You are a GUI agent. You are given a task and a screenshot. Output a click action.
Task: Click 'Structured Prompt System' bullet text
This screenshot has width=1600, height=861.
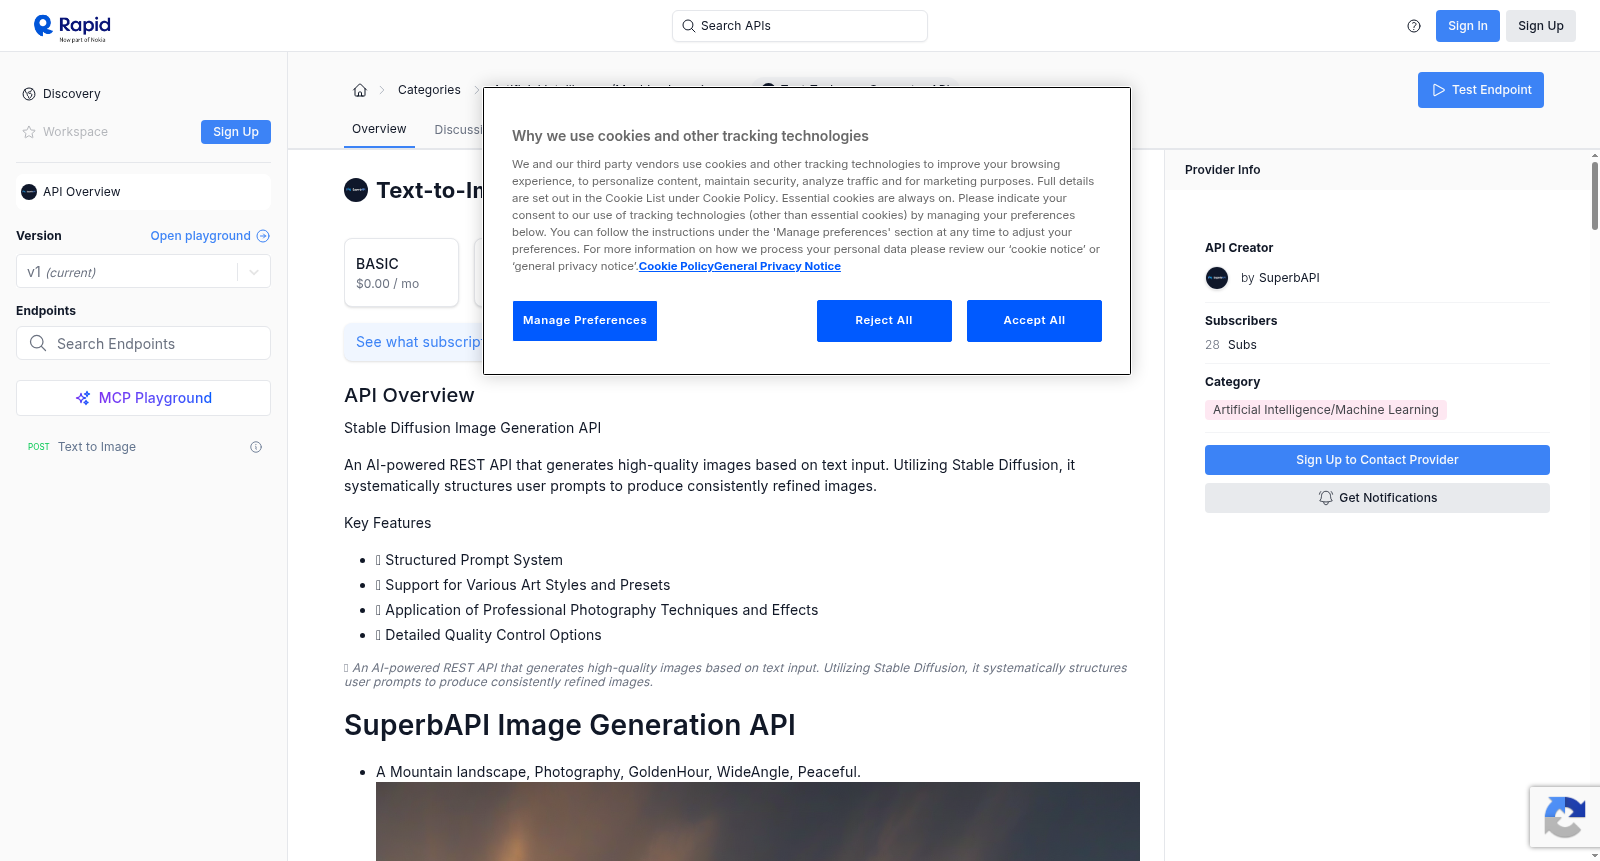point(474,560)
